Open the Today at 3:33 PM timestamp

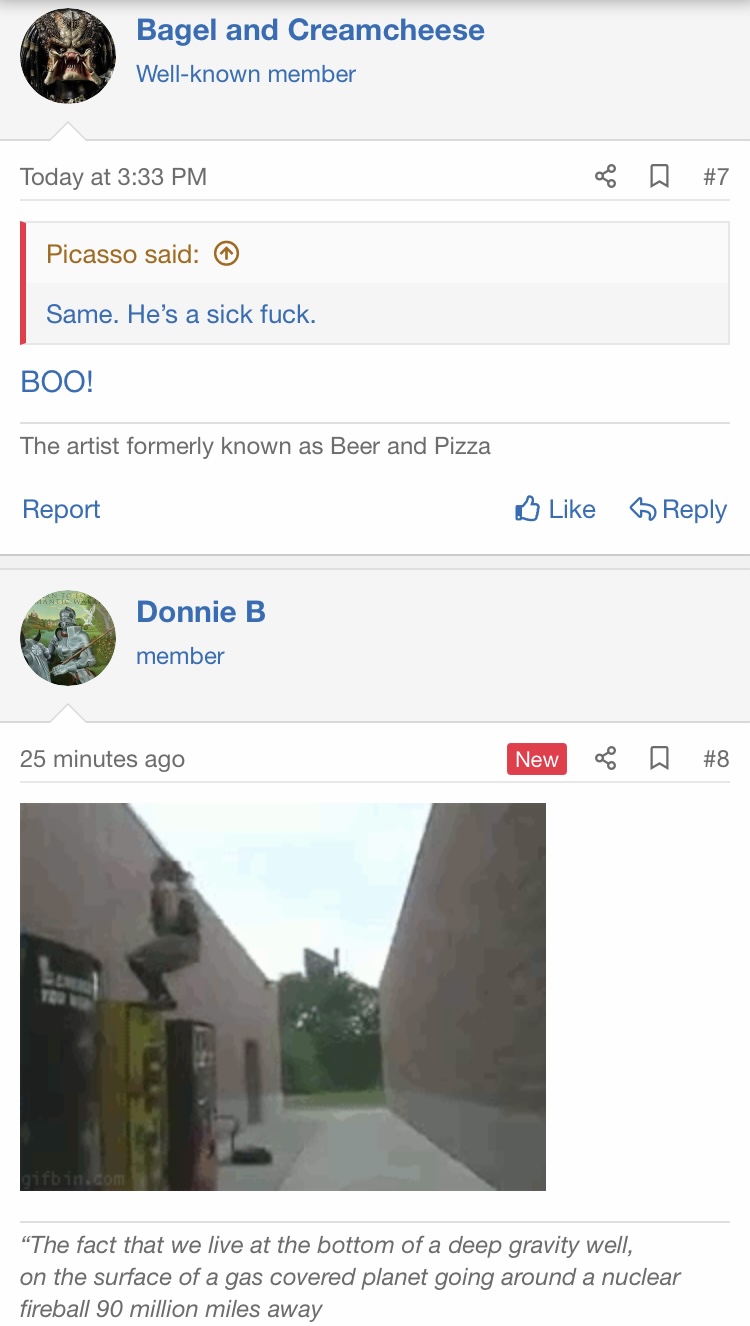tap(113, 177)
